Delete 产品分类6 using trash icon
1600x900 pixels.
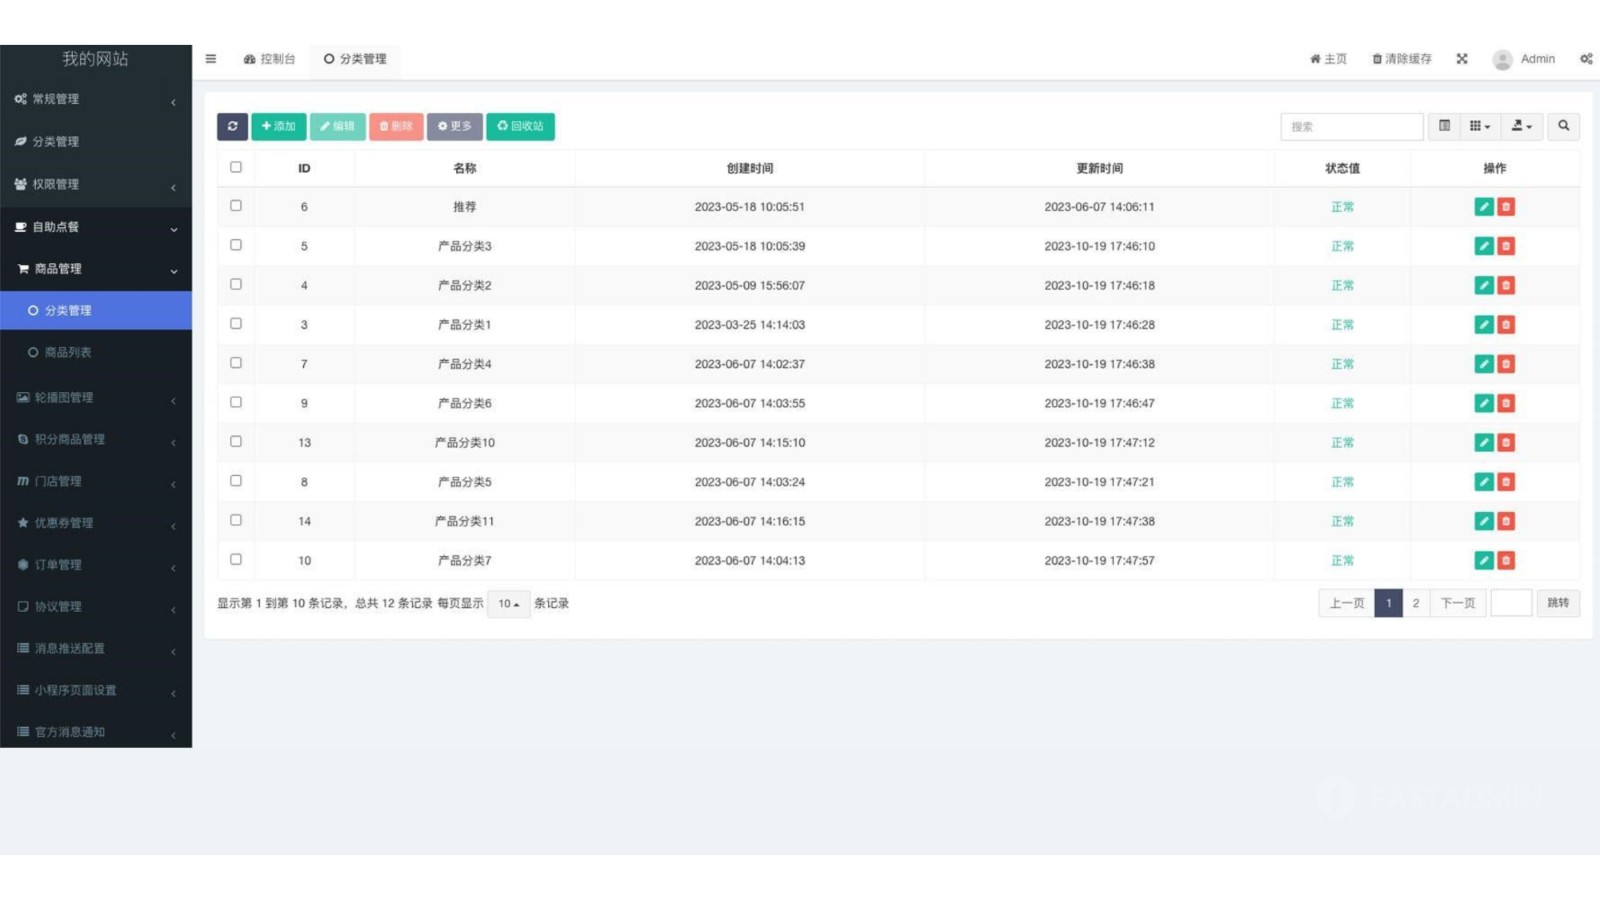pos(1506,403)
